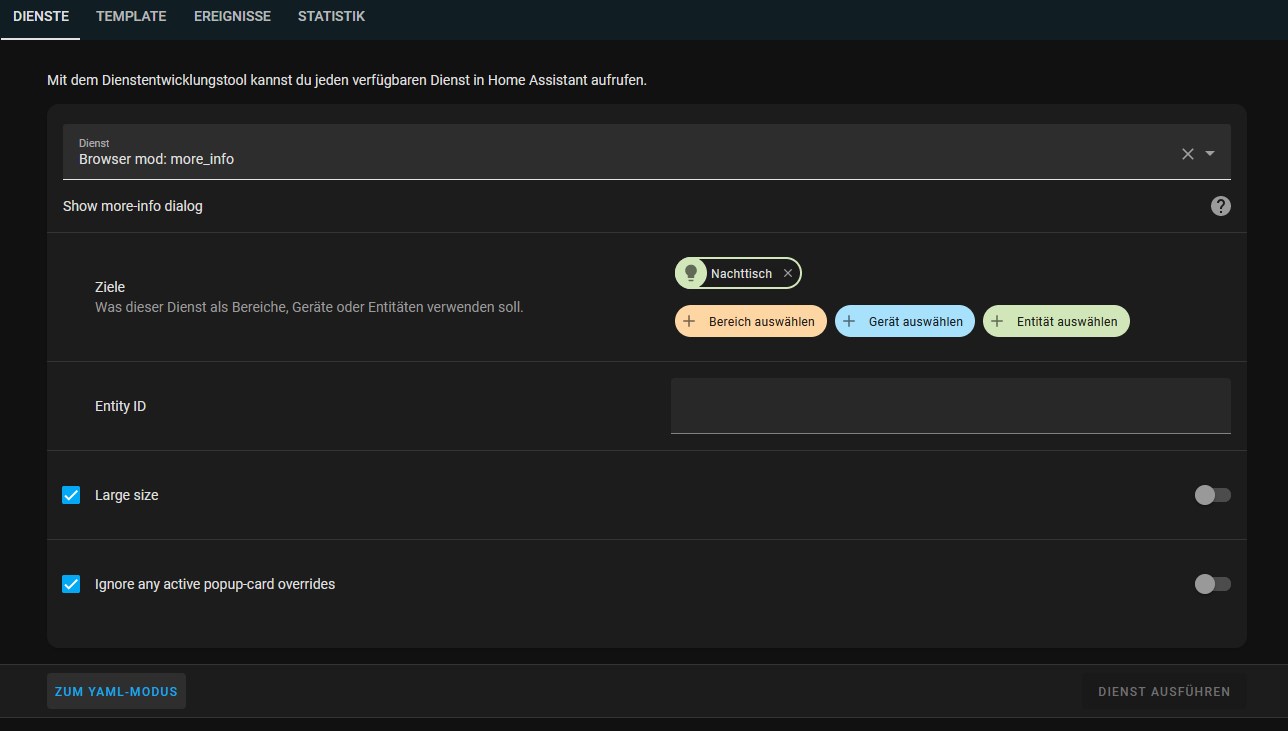Open the Dienst service dropdown arrow
Viewport: 1288px width, 731px height.
[1211, 154]
